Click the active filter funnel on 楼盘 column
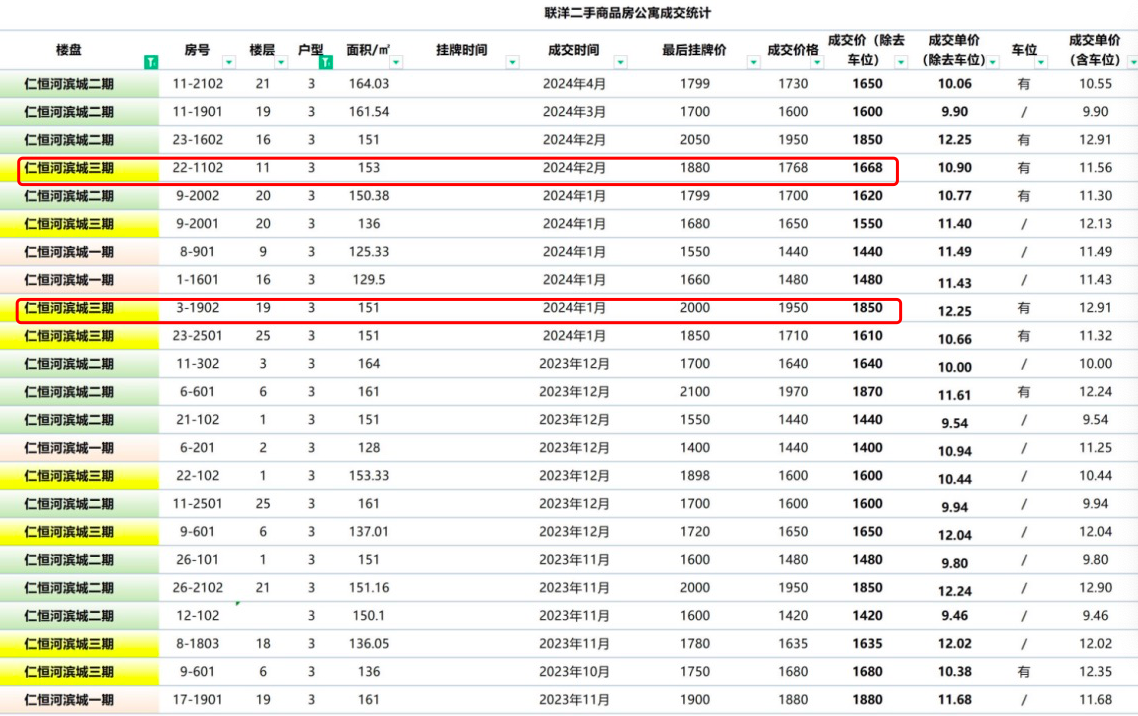Viewport: 1138px width, 716px height. [x=151, y=60]
